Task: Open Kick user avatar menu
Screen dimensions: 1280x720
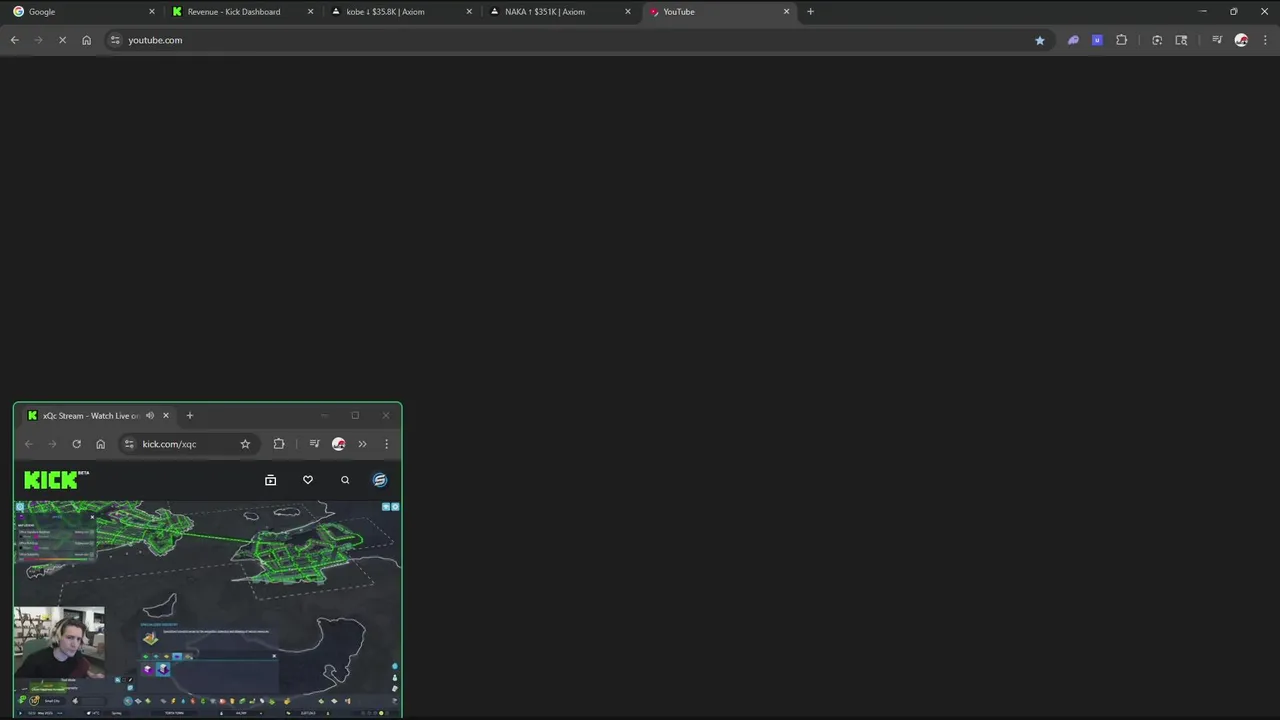Action: (x=380, y=480)
